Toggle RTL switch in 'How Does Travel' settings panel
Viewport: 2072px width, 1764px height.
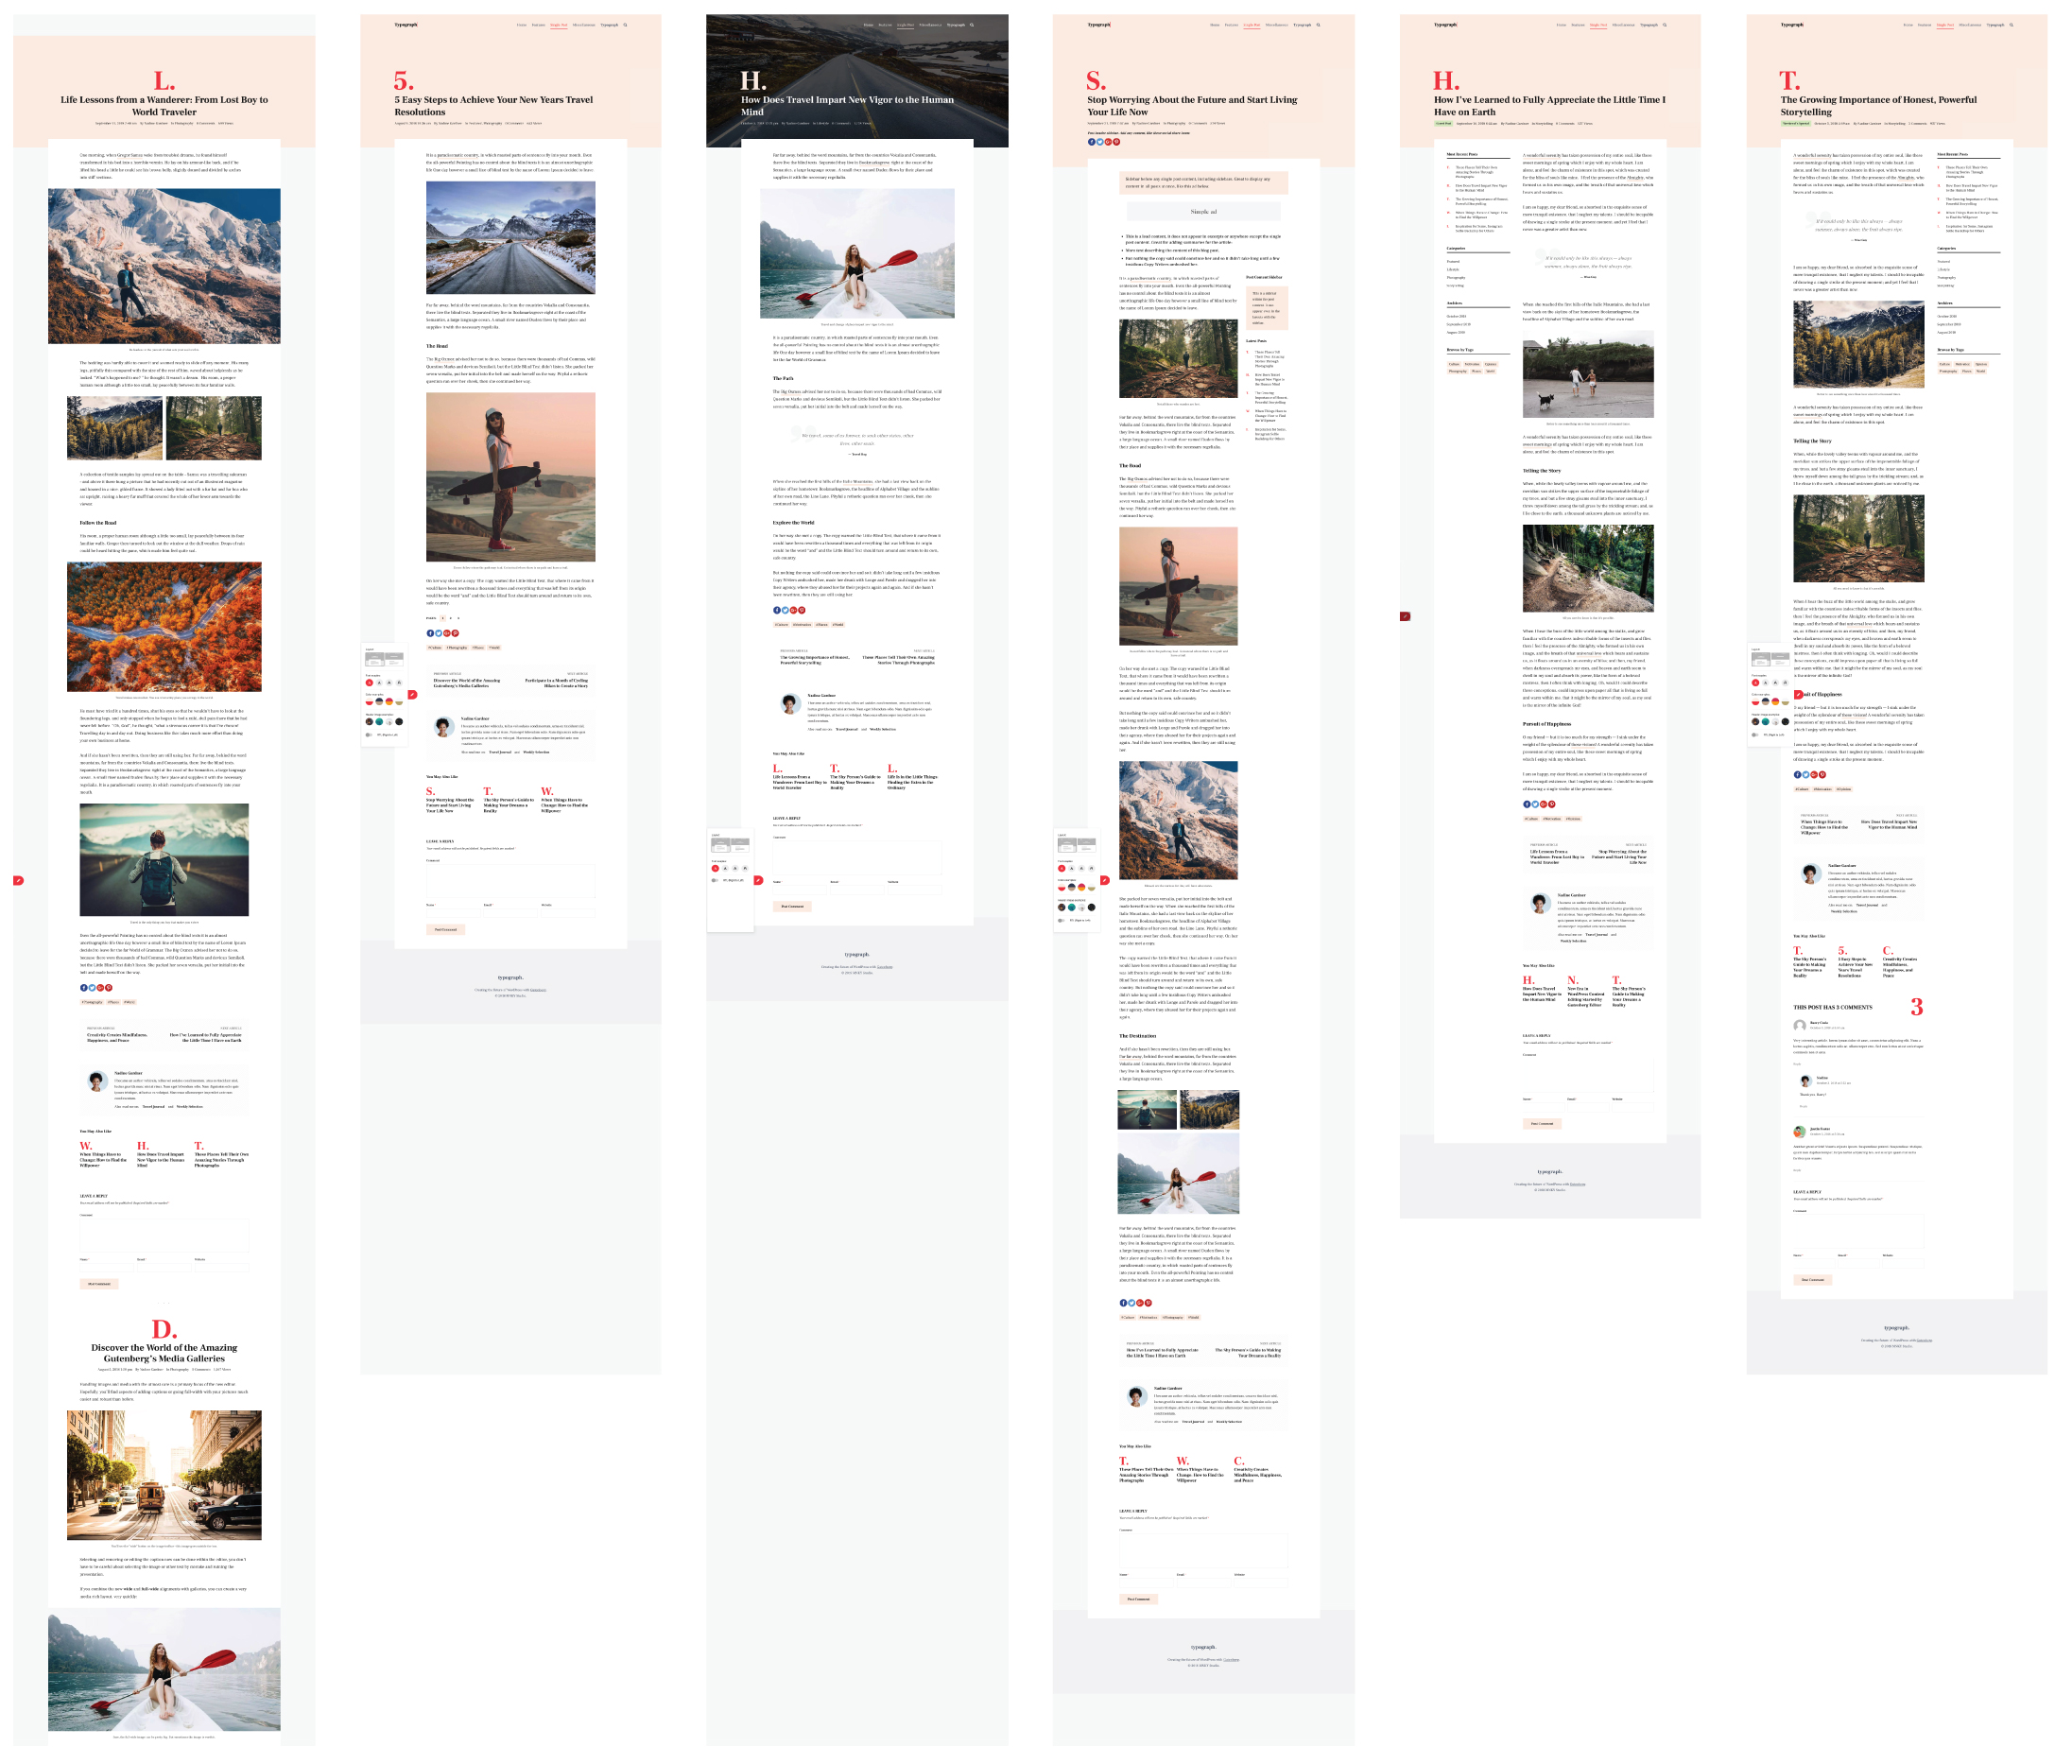click(715, 880)
